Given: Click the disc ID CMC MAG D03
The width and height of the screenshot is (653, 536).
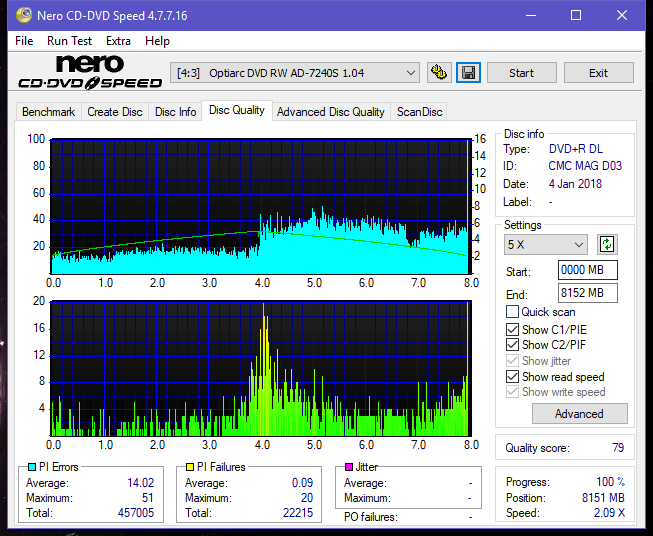Looking at the screenshot, I should [x=585, y=166].
